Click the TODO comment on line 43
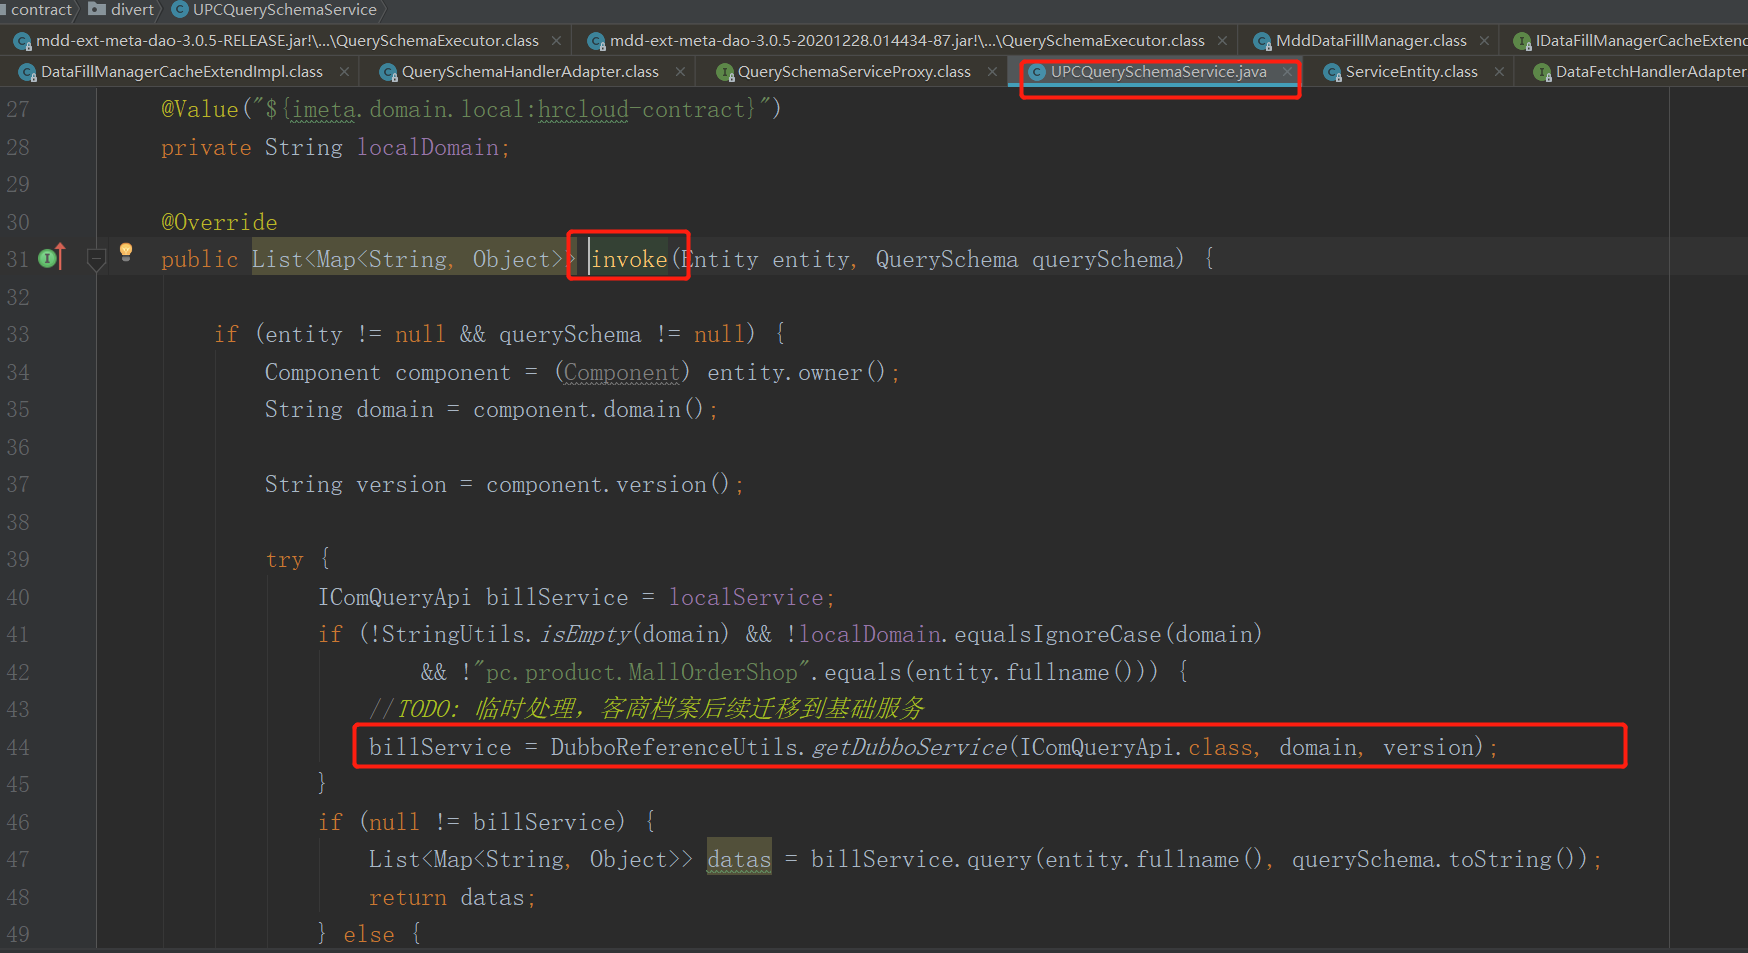Screen dimensions: 1748x953 (x=646, y=709)
